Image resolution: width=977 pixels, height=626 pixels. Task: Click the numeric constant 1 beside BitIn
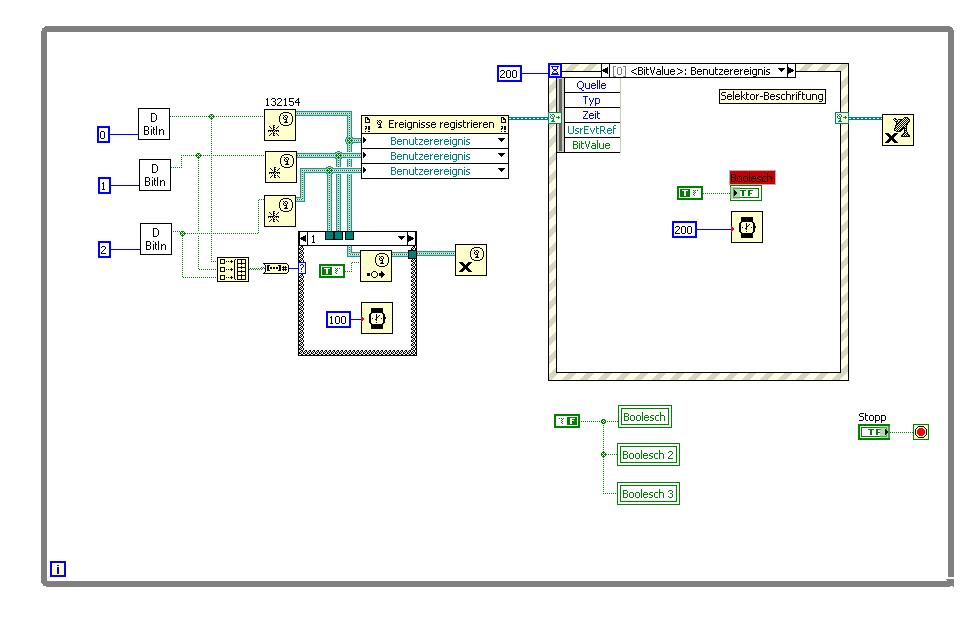coord(104,185)
